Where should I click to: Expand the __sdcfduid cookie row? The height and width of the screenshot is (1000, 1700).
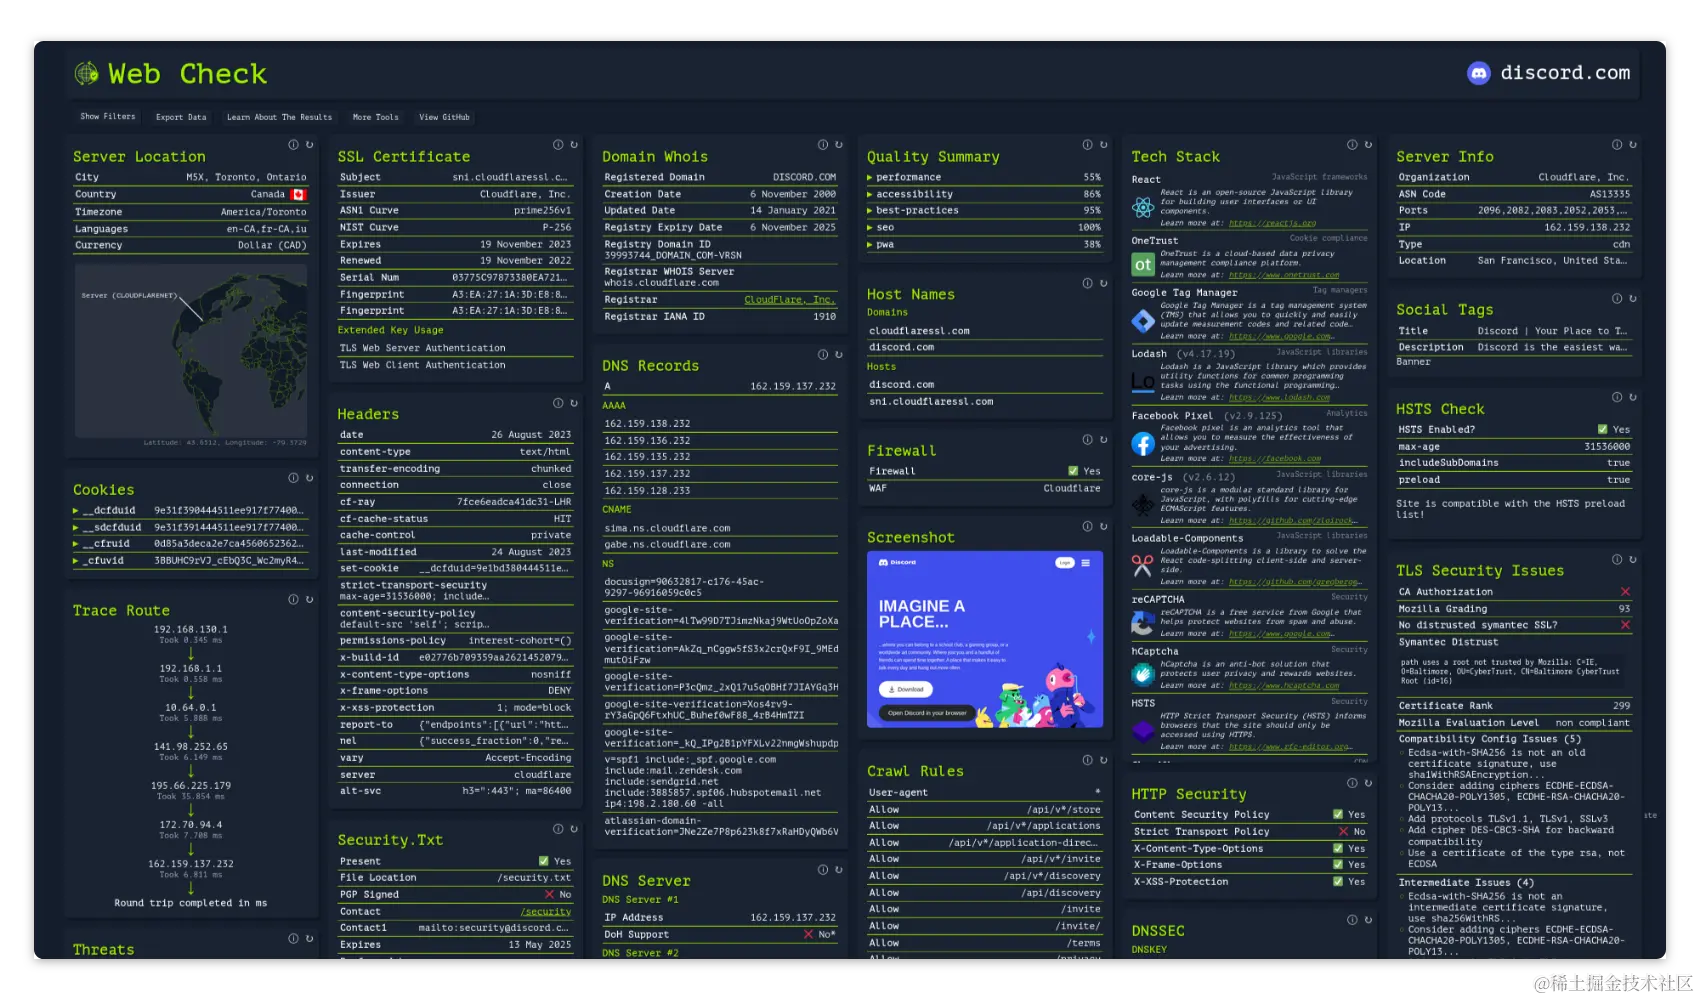coord(190,527)
